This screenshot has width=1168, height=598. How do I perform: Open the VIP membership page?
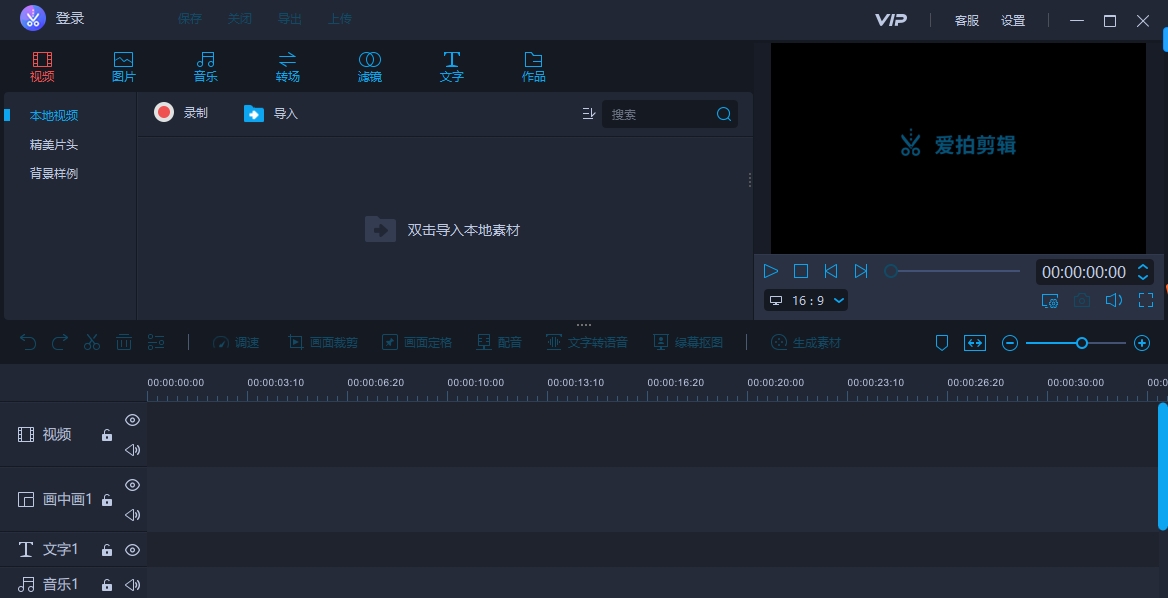pos(891,20)
